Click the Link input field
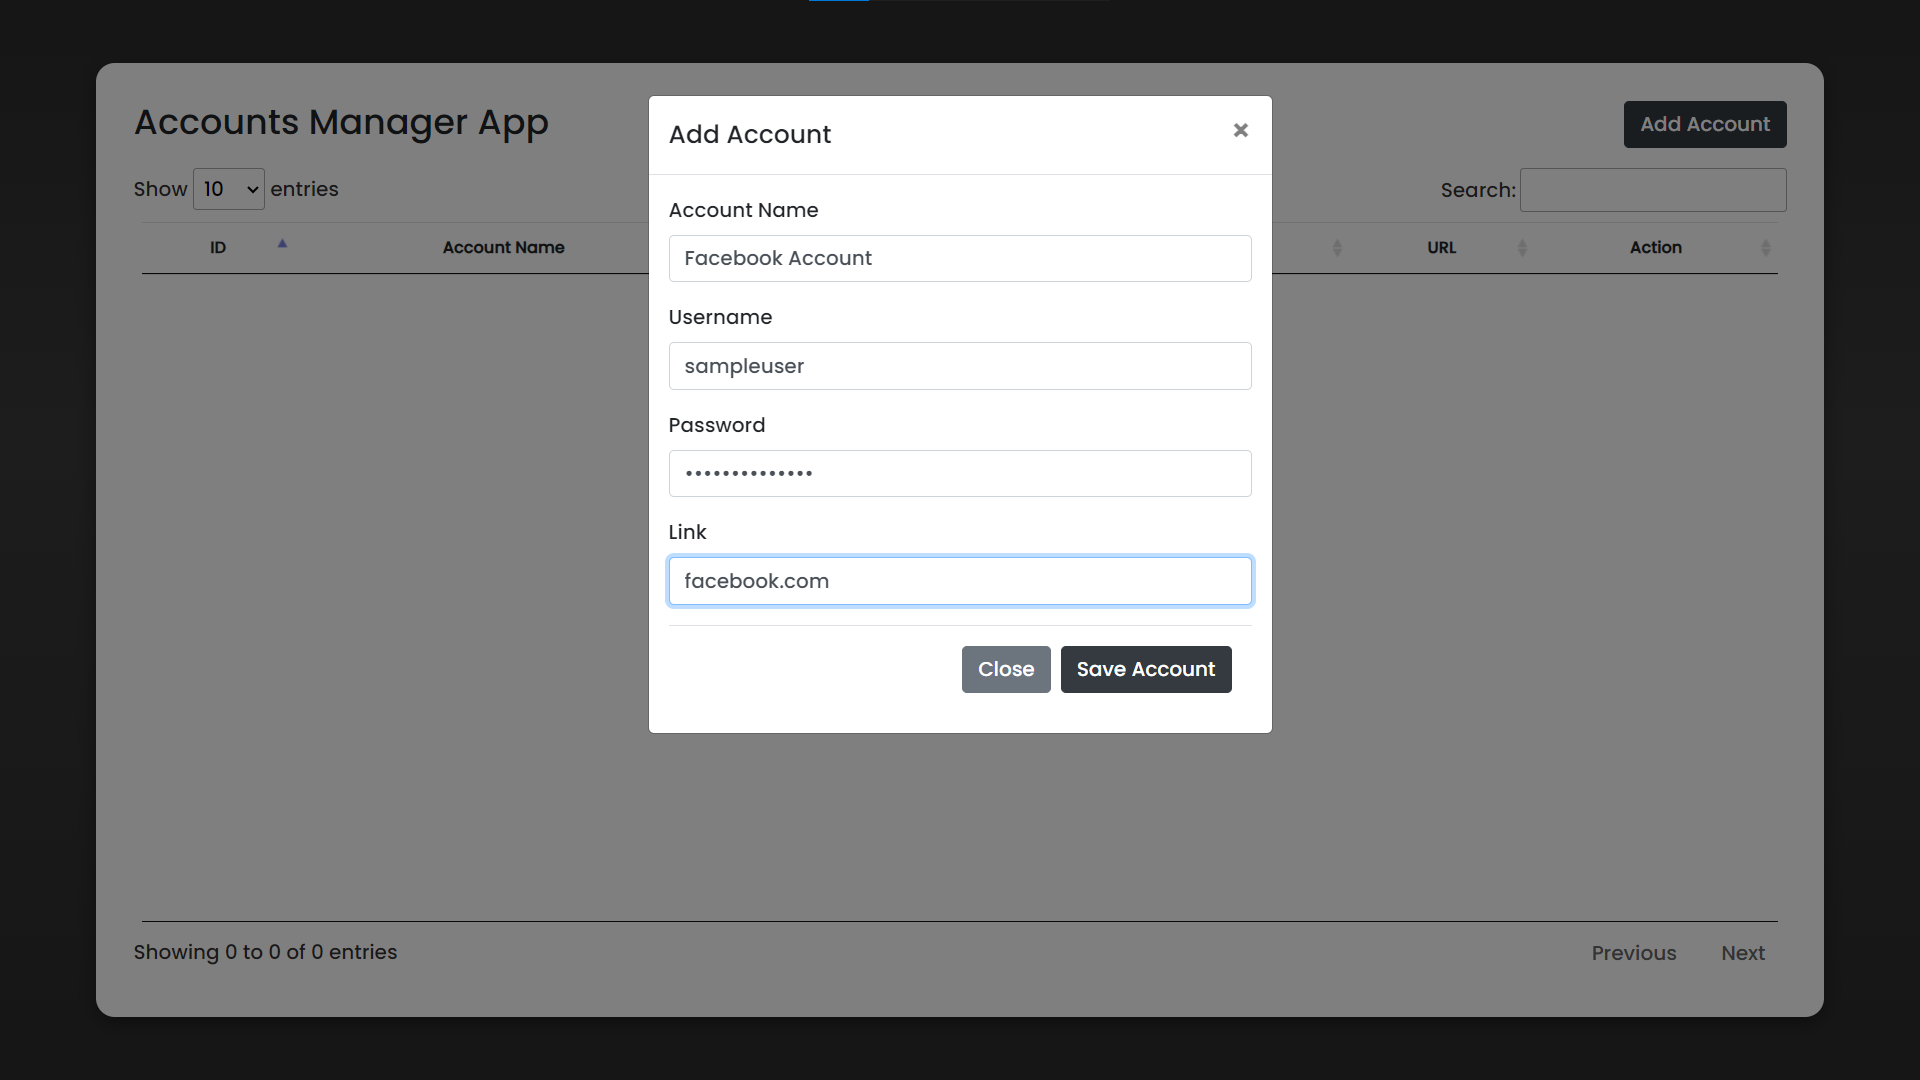The image size is (1920, 1080). [x=960, y=581]
